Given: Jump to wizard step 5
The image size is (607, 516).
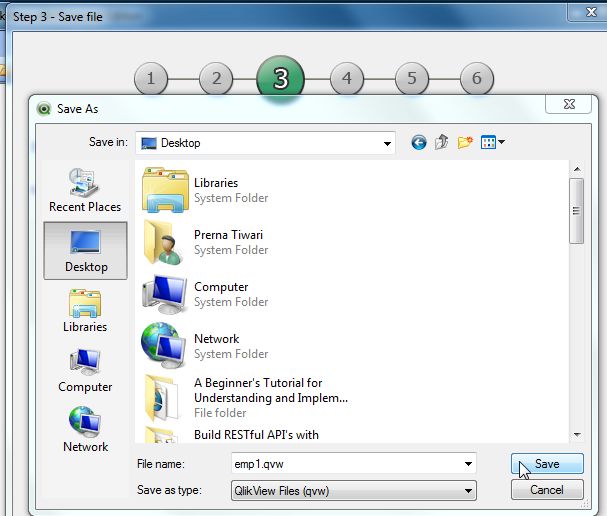Looking at the screenshot, I should [412, 79].
